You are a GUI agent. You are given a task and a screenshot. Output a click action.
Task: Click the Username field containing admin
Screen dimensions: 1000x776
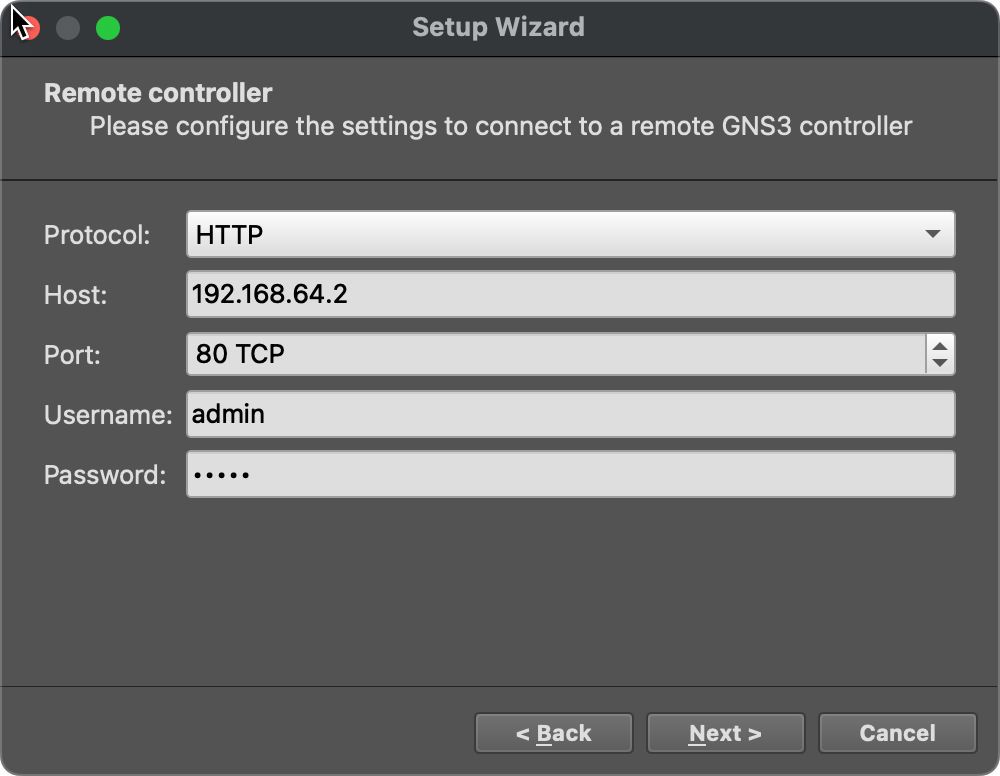click(570, 414)
